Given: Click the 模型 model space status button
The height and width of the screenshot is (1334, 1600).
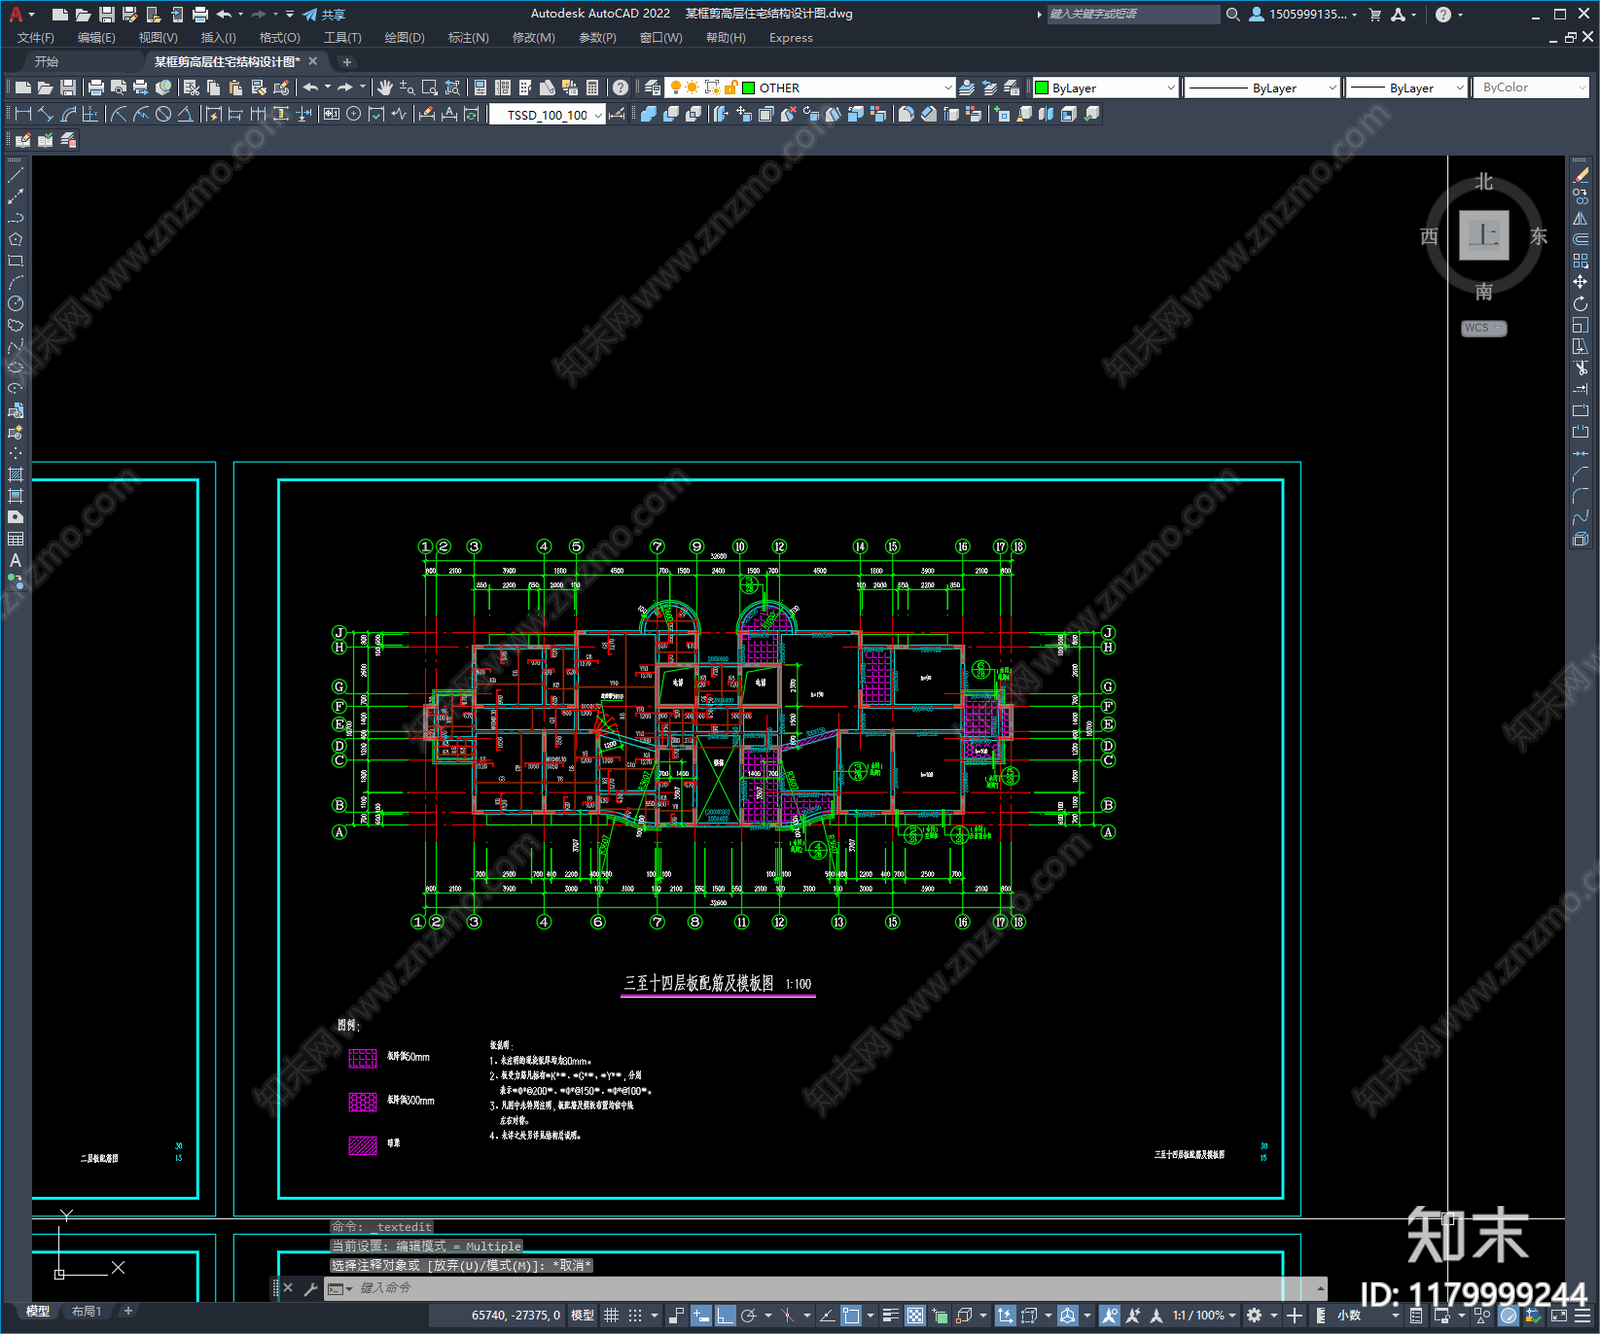Looking at the screenshot, I should (x=582, y=1316).
